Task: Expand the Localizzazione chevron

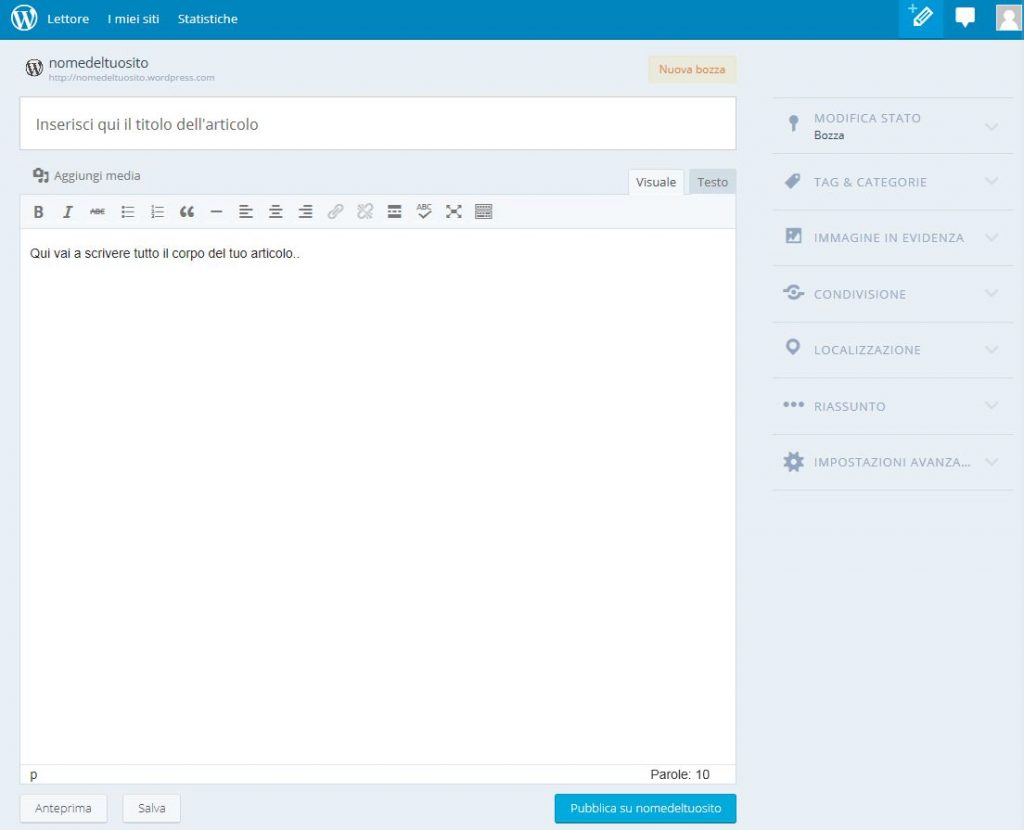Action: (x=991, y=349)
